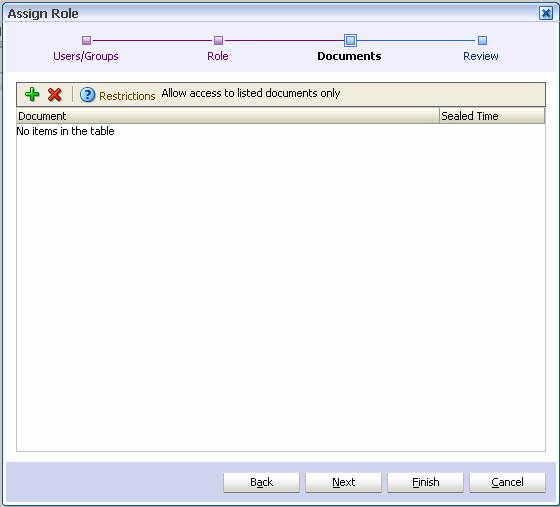Go to the Role step label
This screenshot has width=560, height=507.
218,56
